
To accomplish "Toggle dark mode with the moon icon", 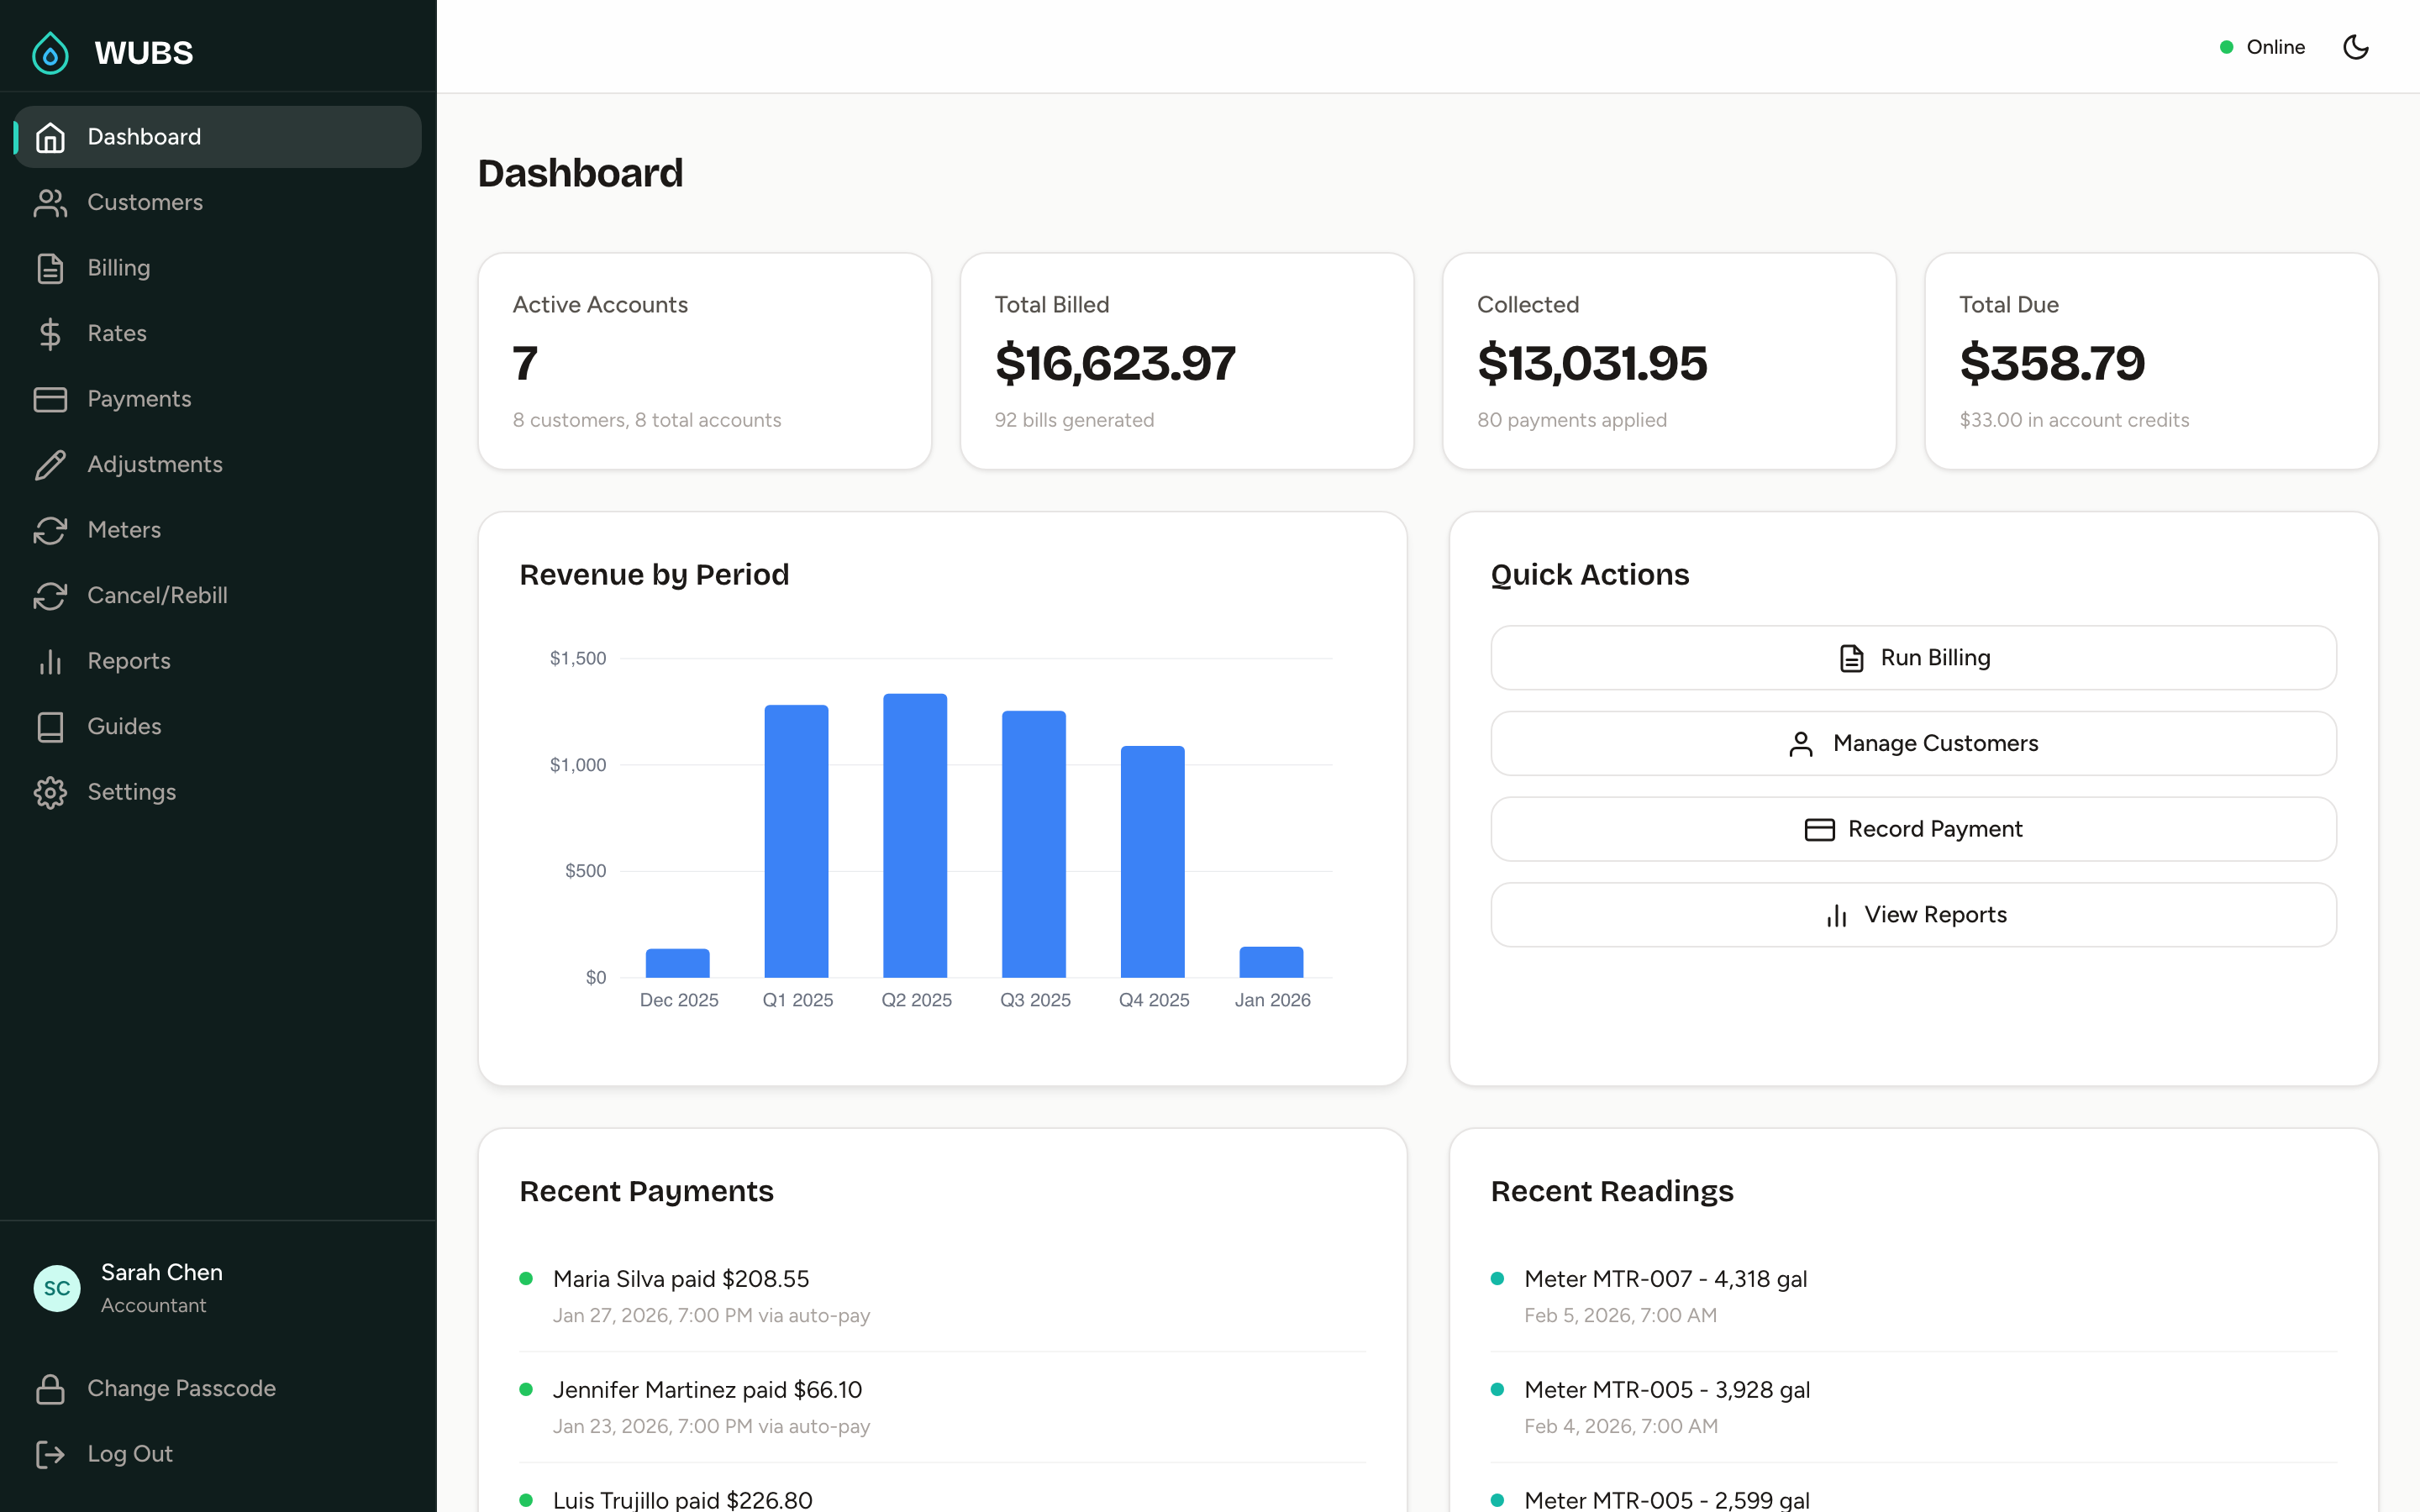I will [x=2356, y=46].
